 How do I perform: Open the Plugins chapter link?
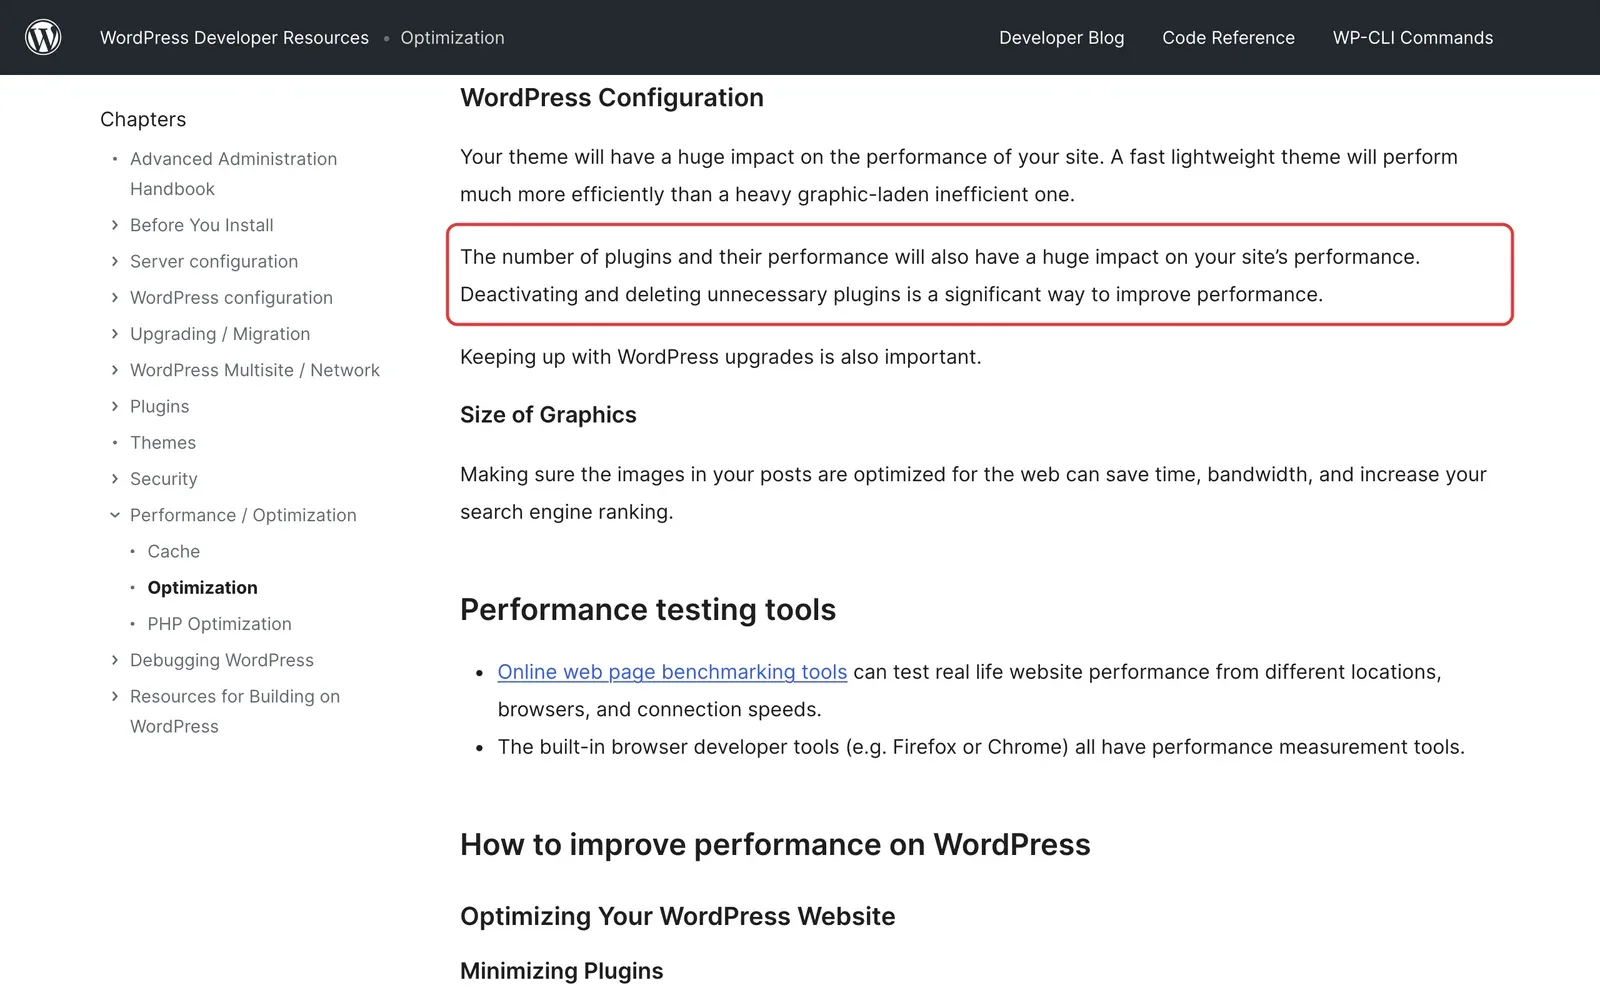159,406
